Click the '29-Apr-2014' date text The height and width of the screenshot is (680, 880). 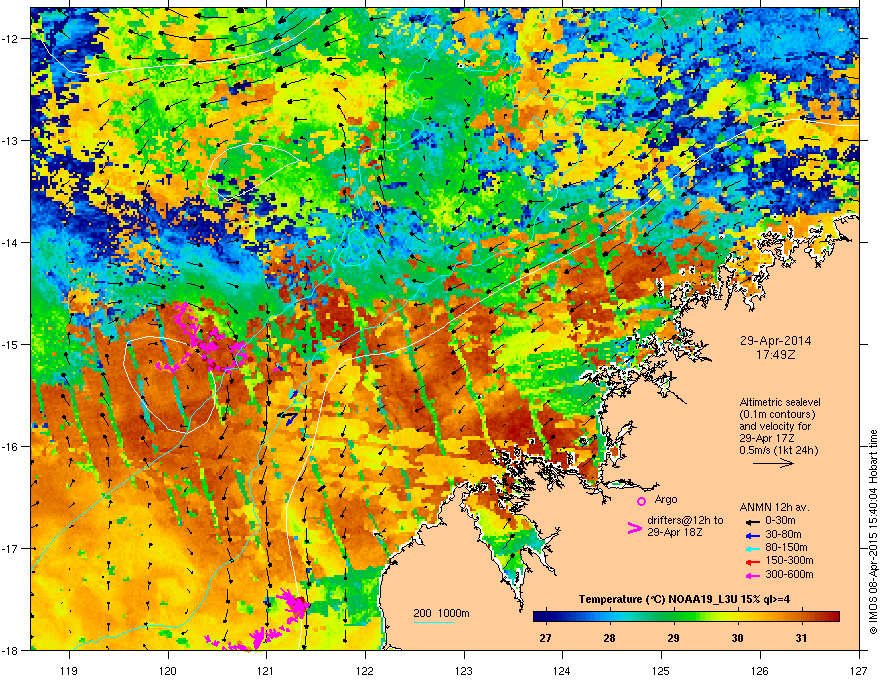(775, 341)
